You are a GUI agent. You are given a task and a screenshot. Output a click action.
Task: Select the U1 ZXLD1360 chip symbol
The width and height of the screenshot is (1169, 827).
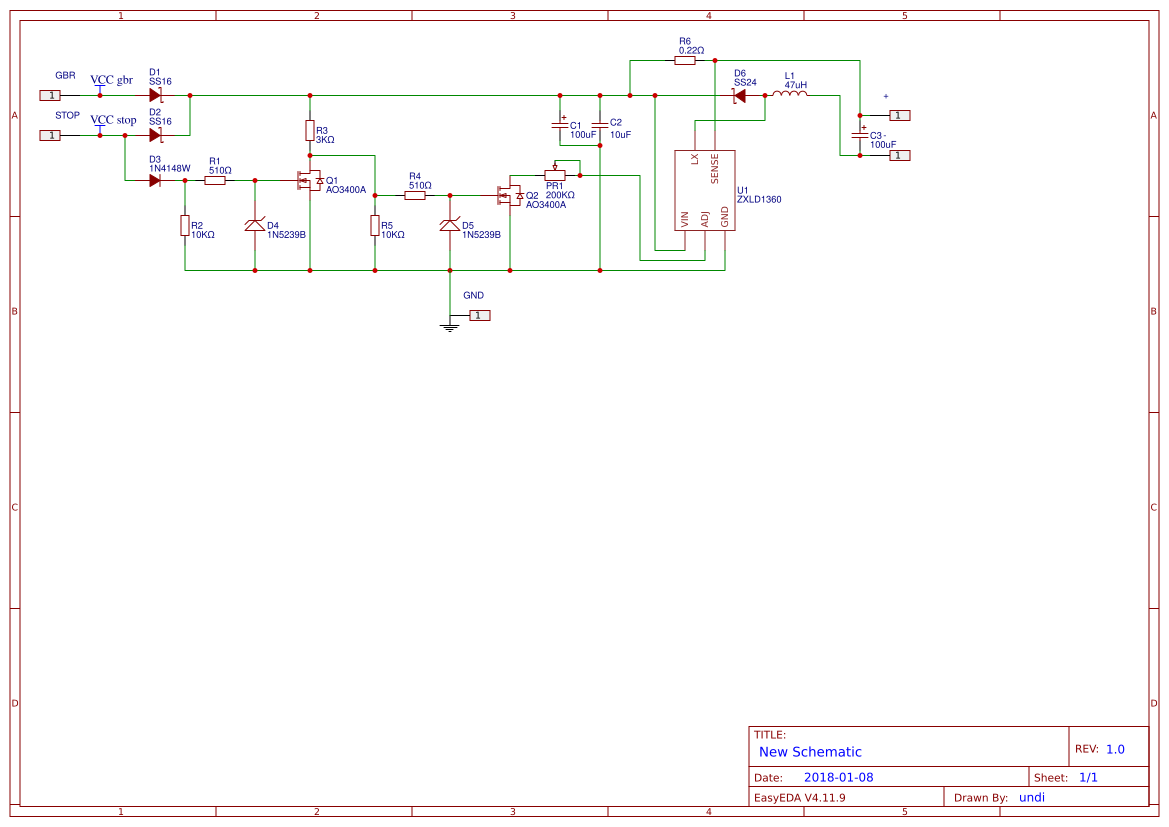(703, 190)
